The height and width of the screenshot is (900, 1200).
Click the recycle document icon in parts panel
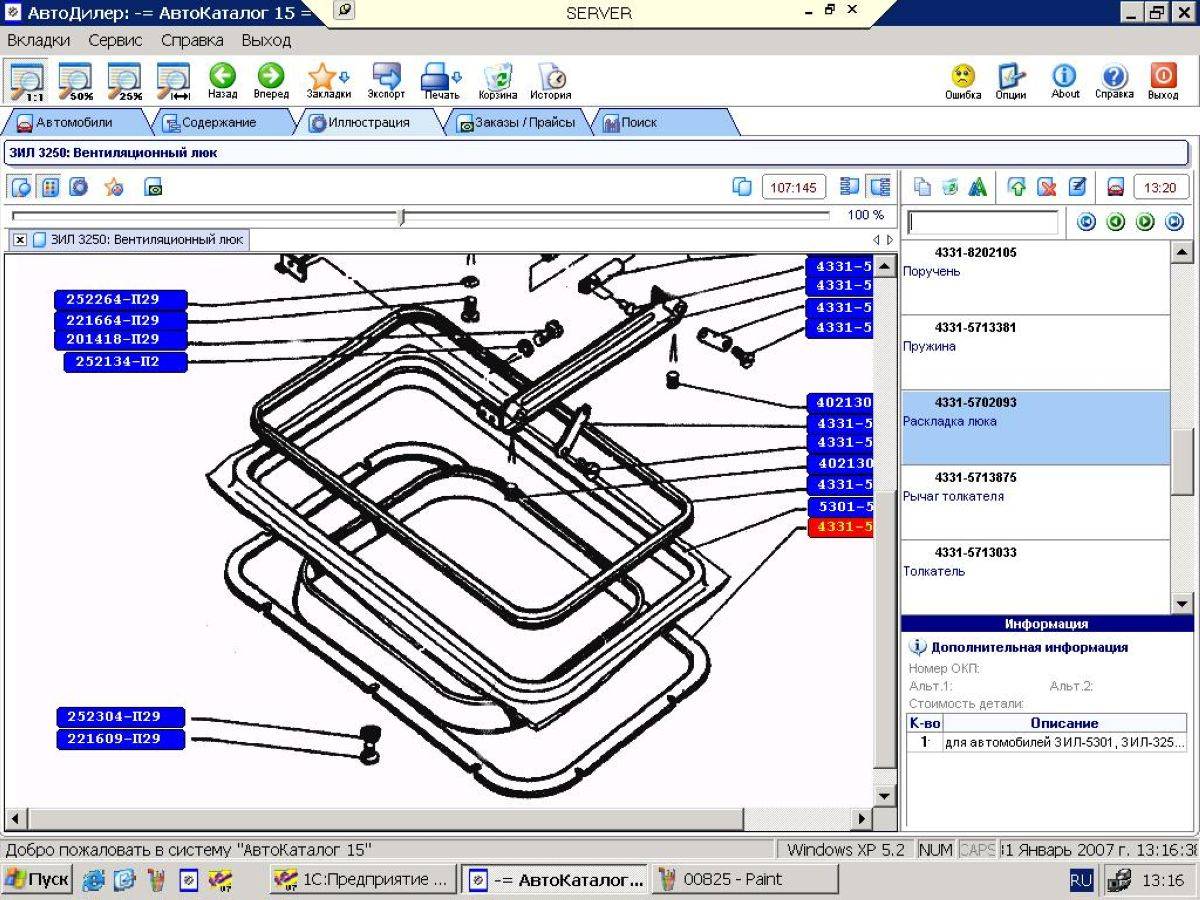click(x=950, y=187)
